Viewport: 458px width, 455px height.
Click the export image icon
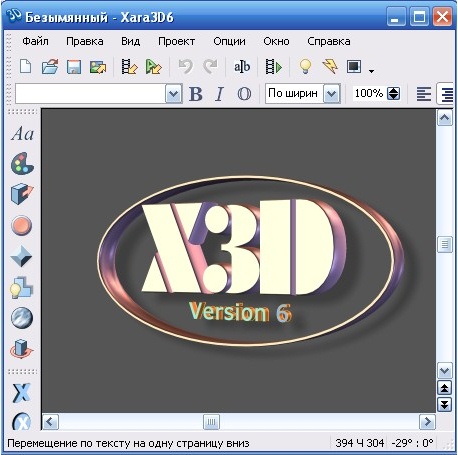pos(98,66)
